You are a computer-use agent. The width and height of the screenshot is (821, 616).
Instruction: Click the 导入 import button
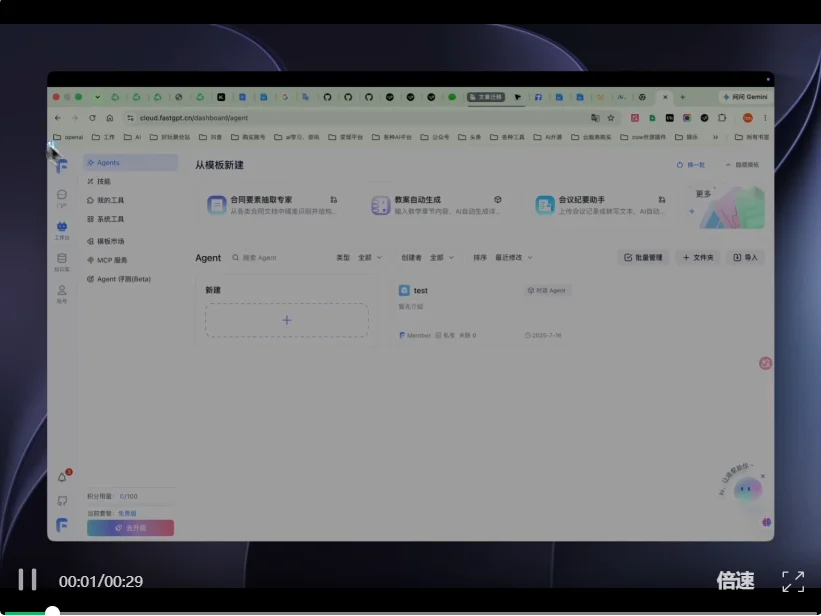coord(746,257)
